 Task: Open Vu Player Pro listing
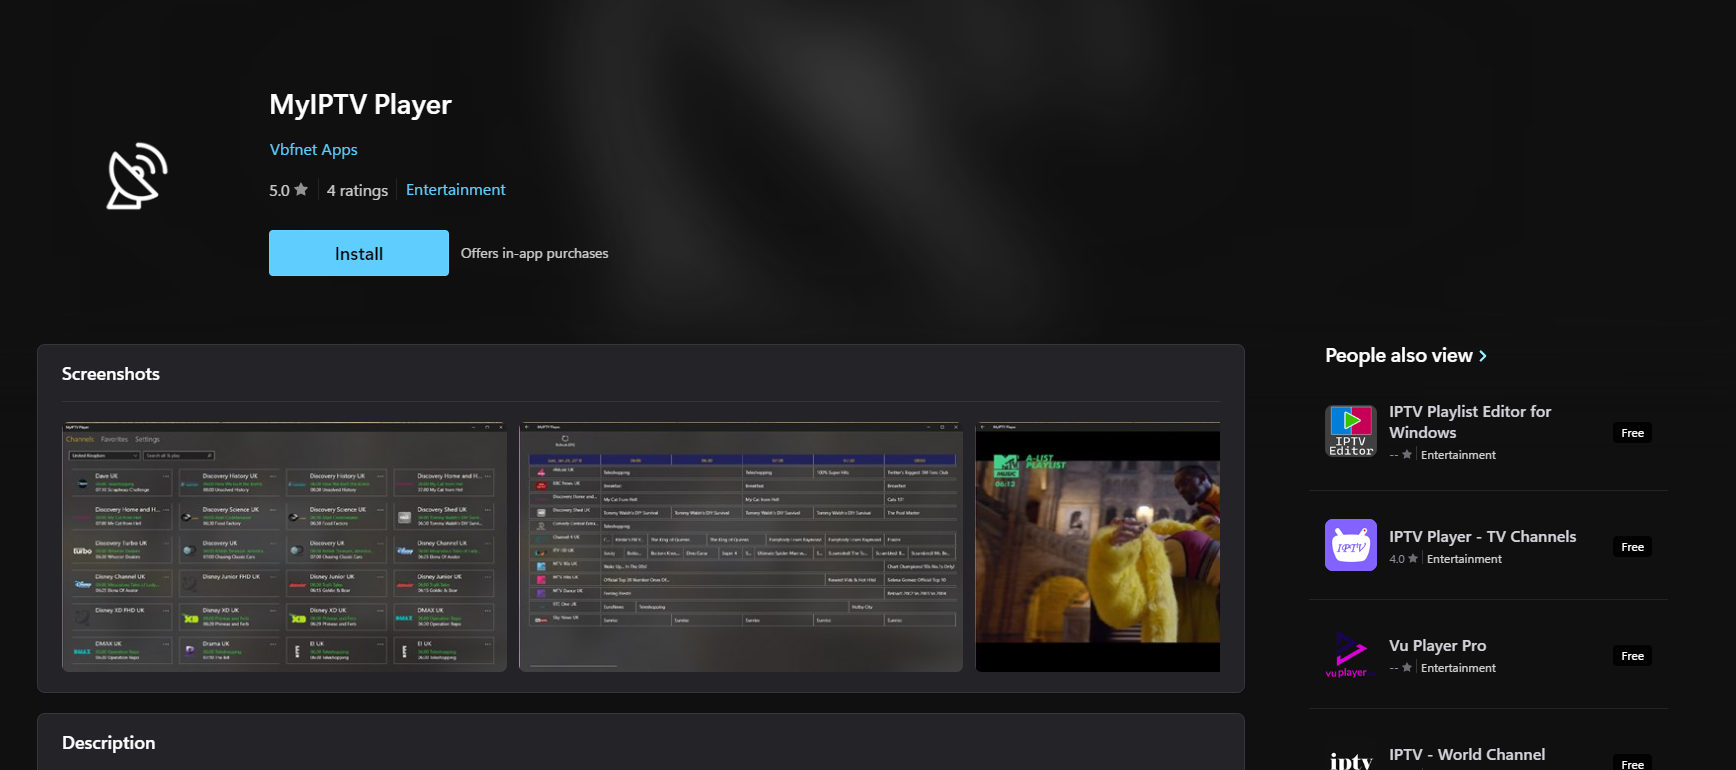(x=1437, y=646)
